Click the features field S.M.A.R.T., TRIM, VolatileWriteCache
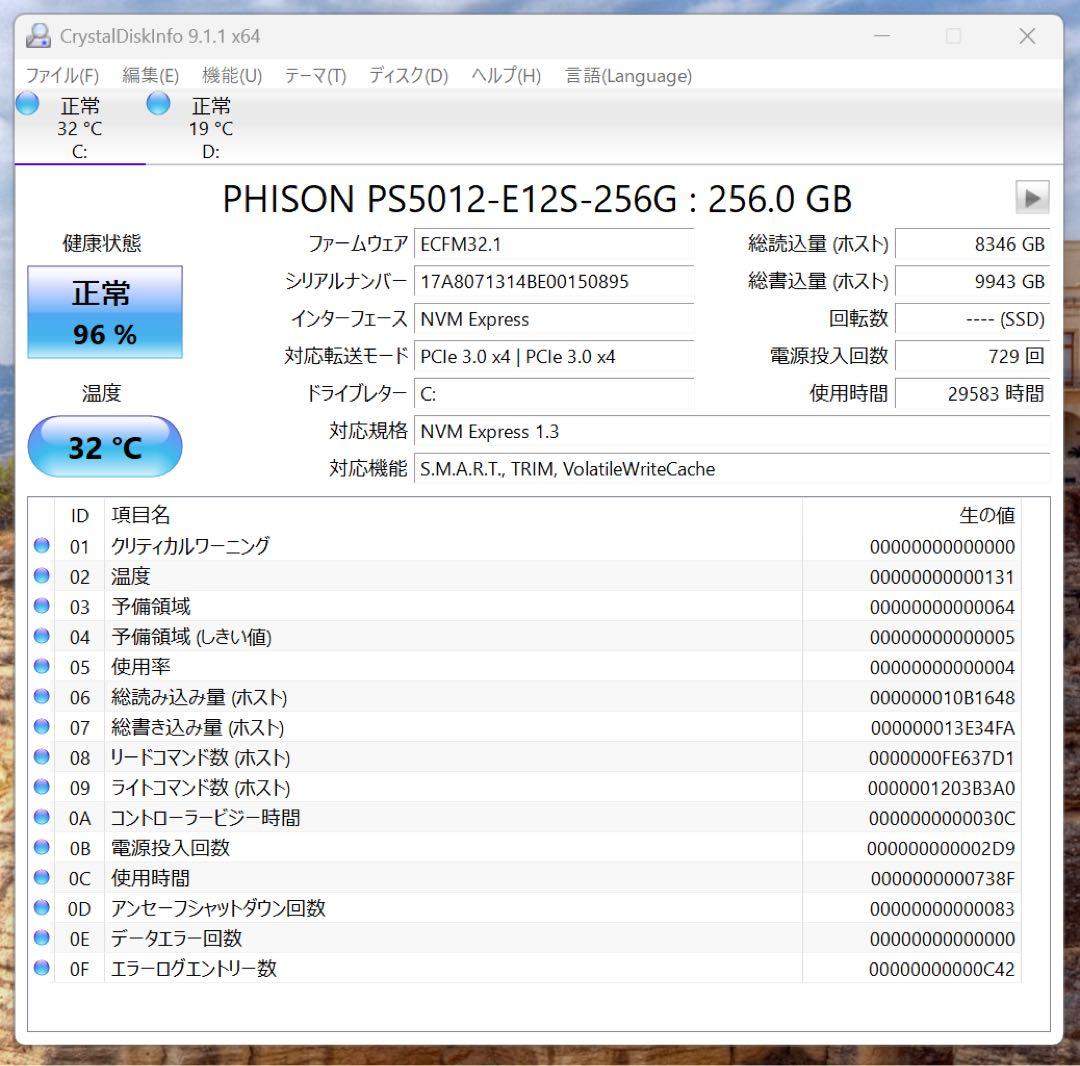The image size is (1080, 1066). [x=731, y=469]
